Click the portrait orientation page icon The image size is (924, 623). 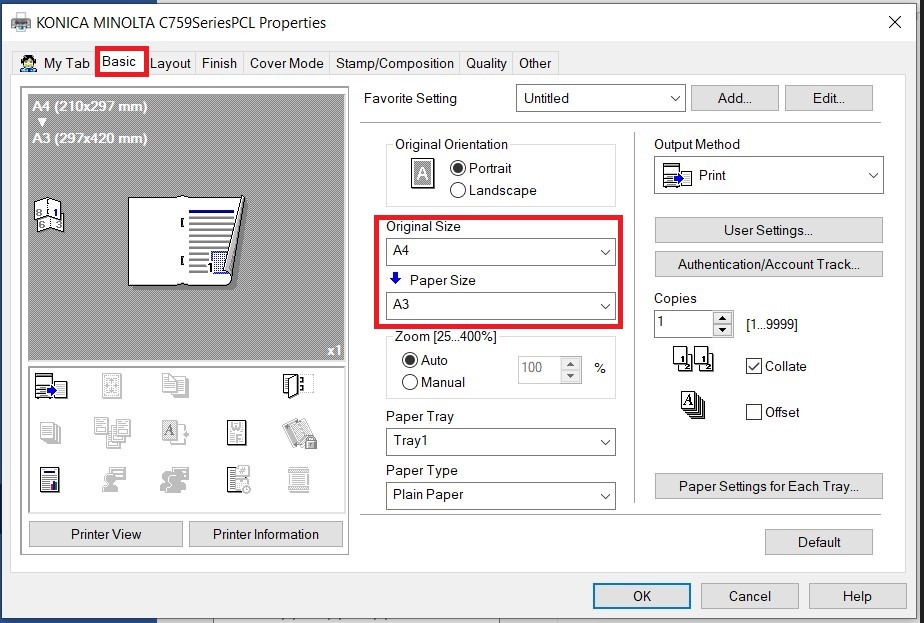click(422, 174)
